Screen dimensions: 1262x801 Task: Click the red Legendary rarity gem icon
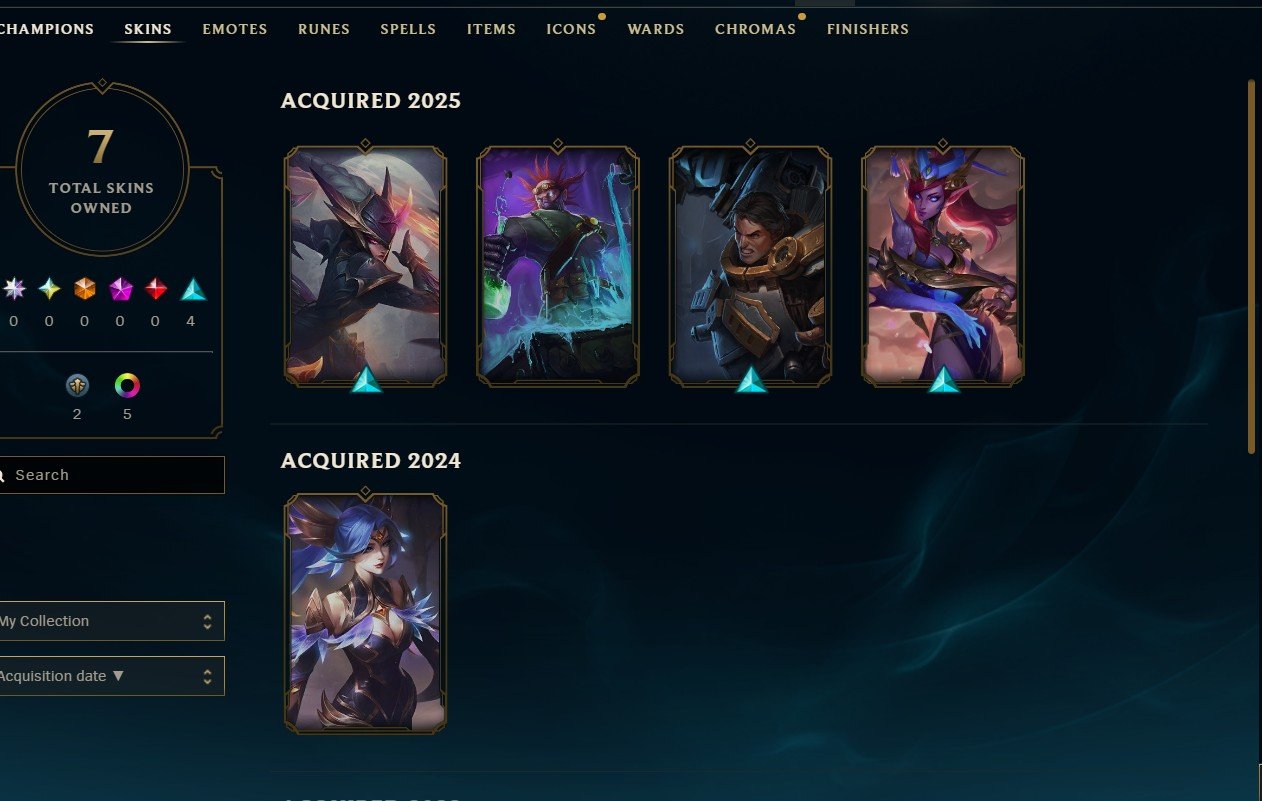[157, 290]
